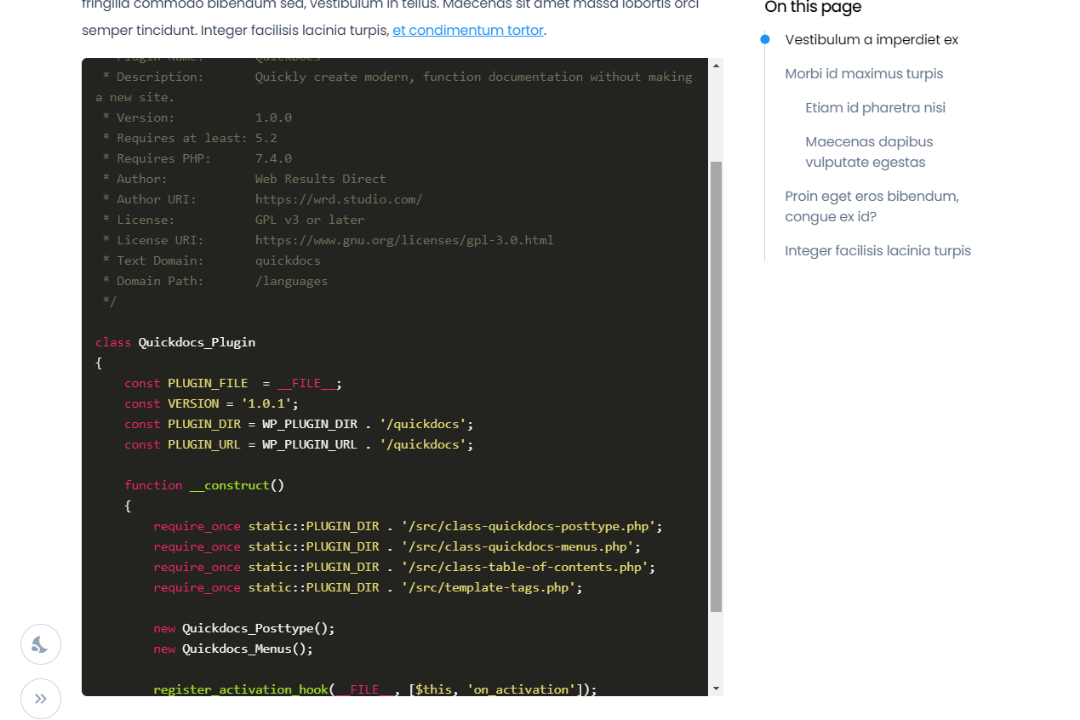Click the "On this page" heading

coord(812,8)
